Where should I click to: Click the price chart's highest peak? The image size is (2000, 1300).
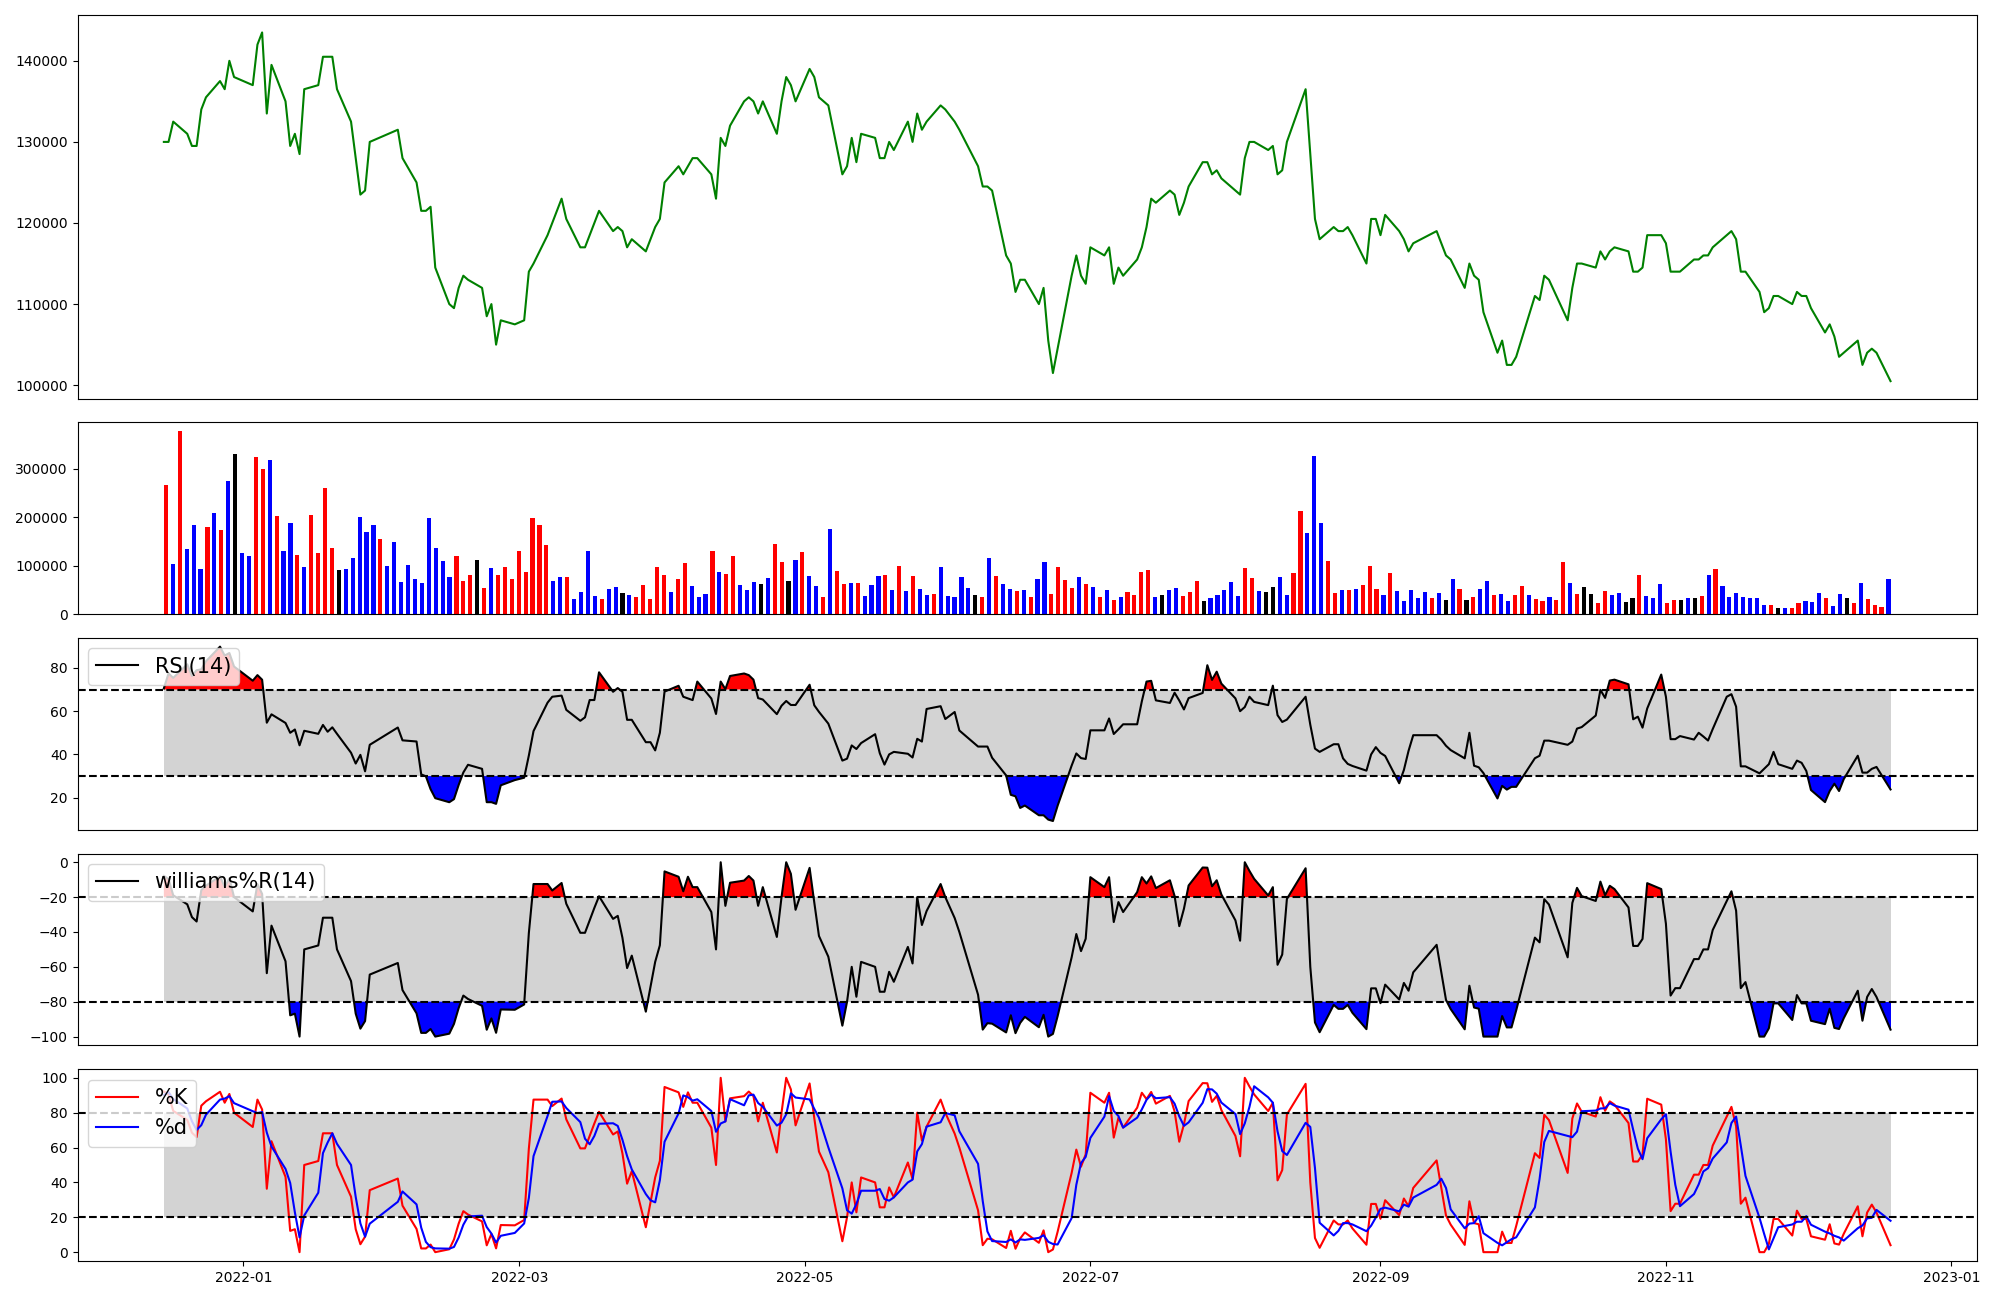click(262, 33)
